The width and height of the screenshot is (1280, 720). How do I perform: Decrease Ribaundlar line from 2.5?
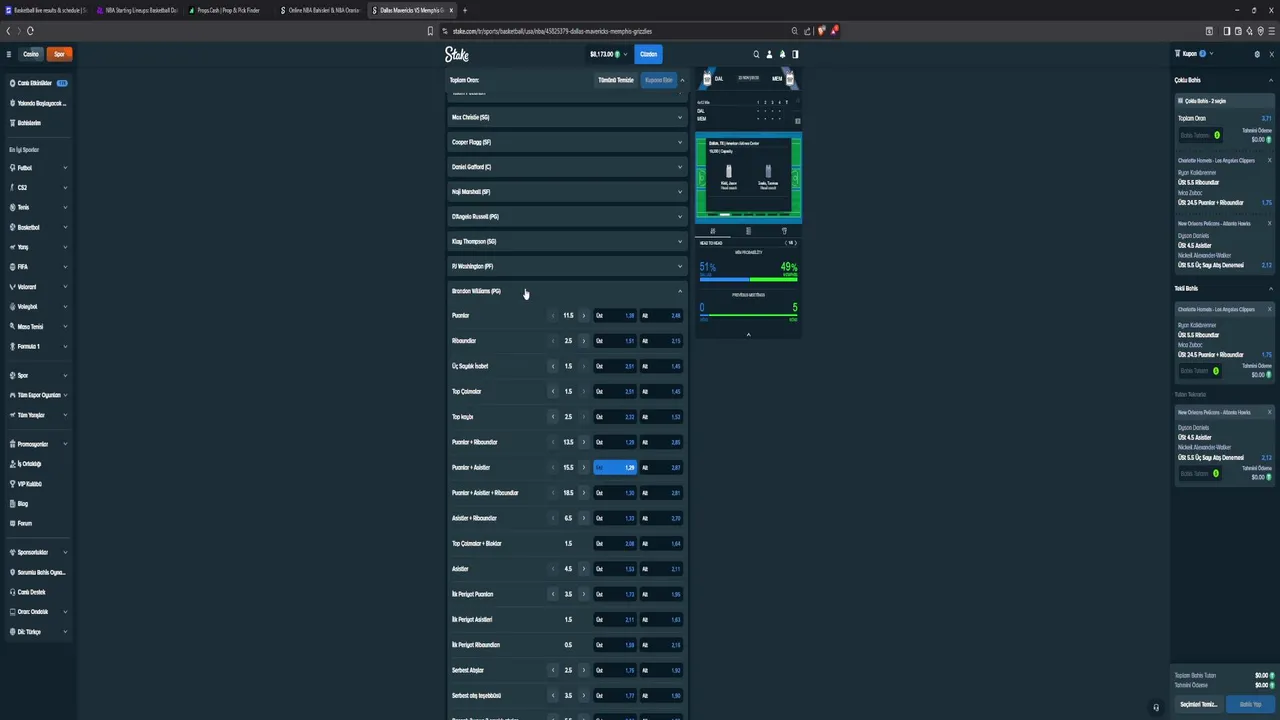(553, 341)
